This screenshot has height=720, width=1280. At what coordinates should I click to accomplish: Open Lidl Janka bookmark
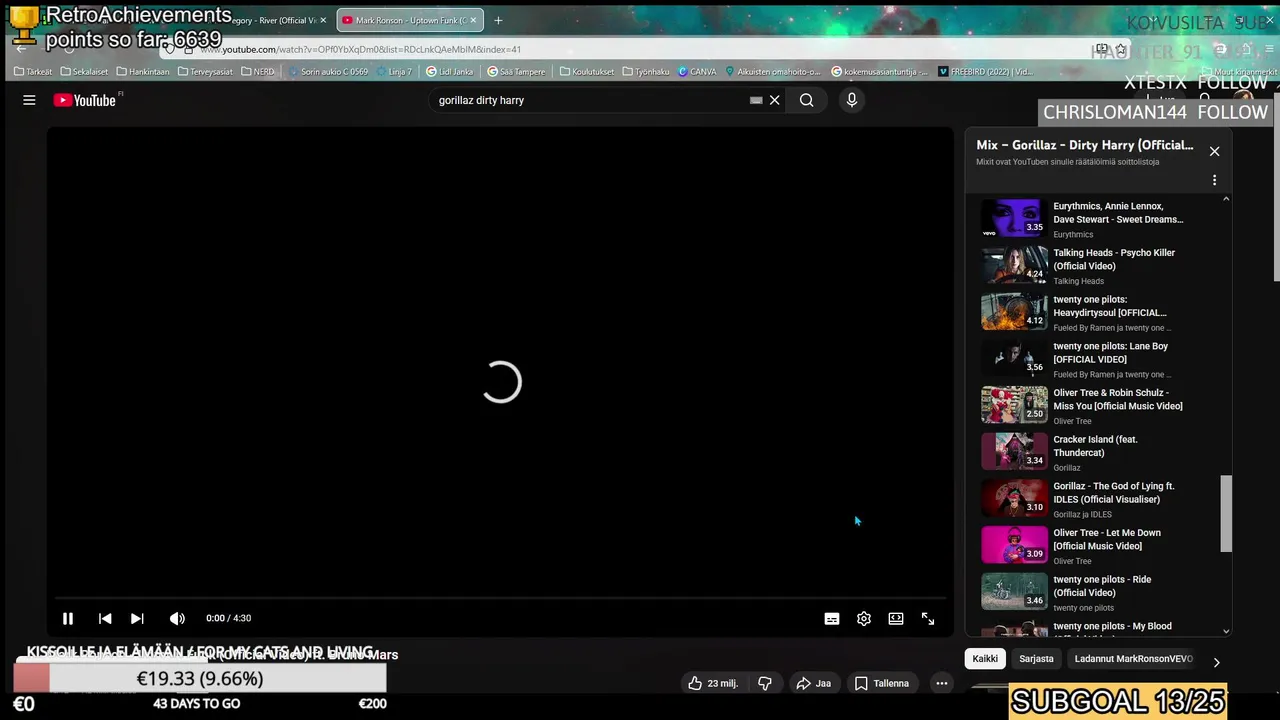450,72
